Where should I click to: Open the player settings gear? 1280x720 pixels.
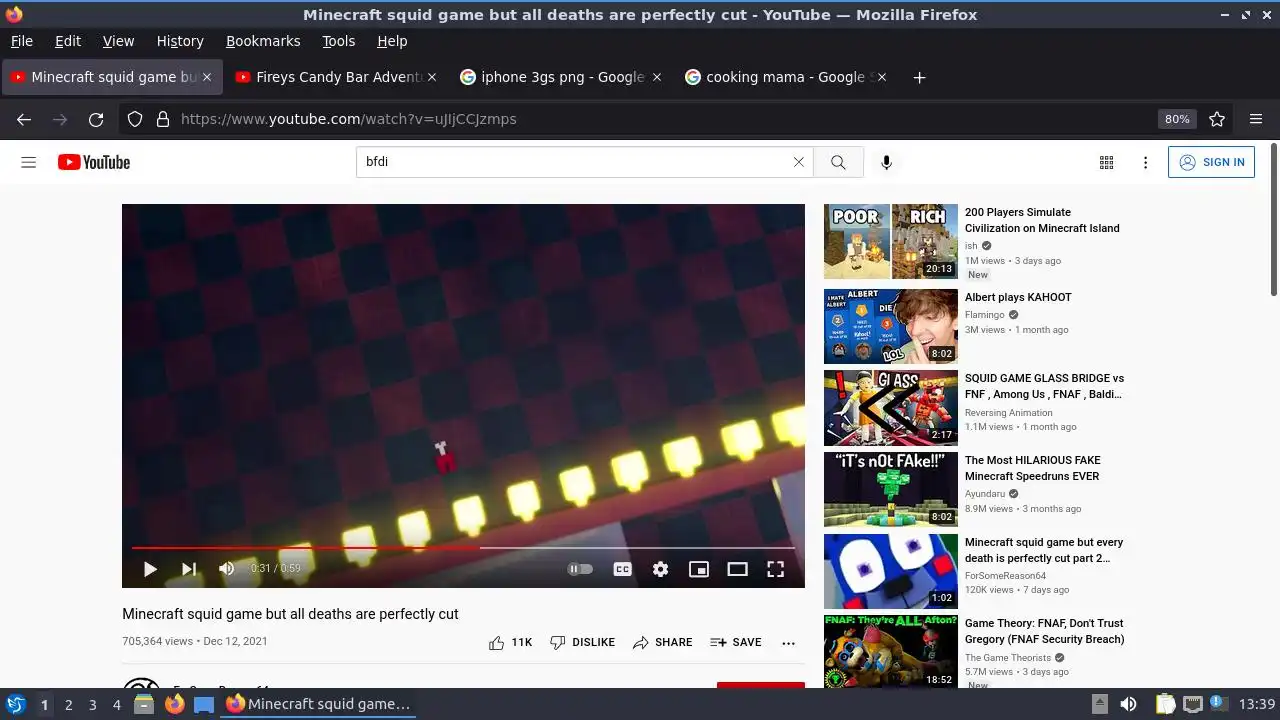tap(660, 569)
